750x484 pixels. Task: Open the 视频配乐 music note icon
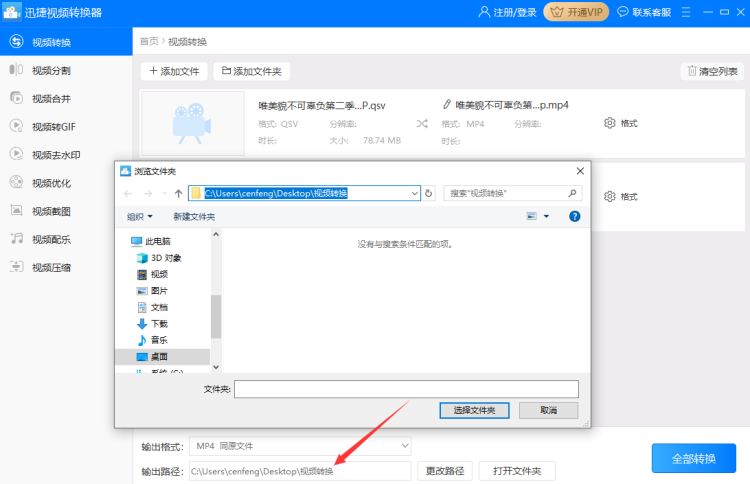click(x=17, y=239)
